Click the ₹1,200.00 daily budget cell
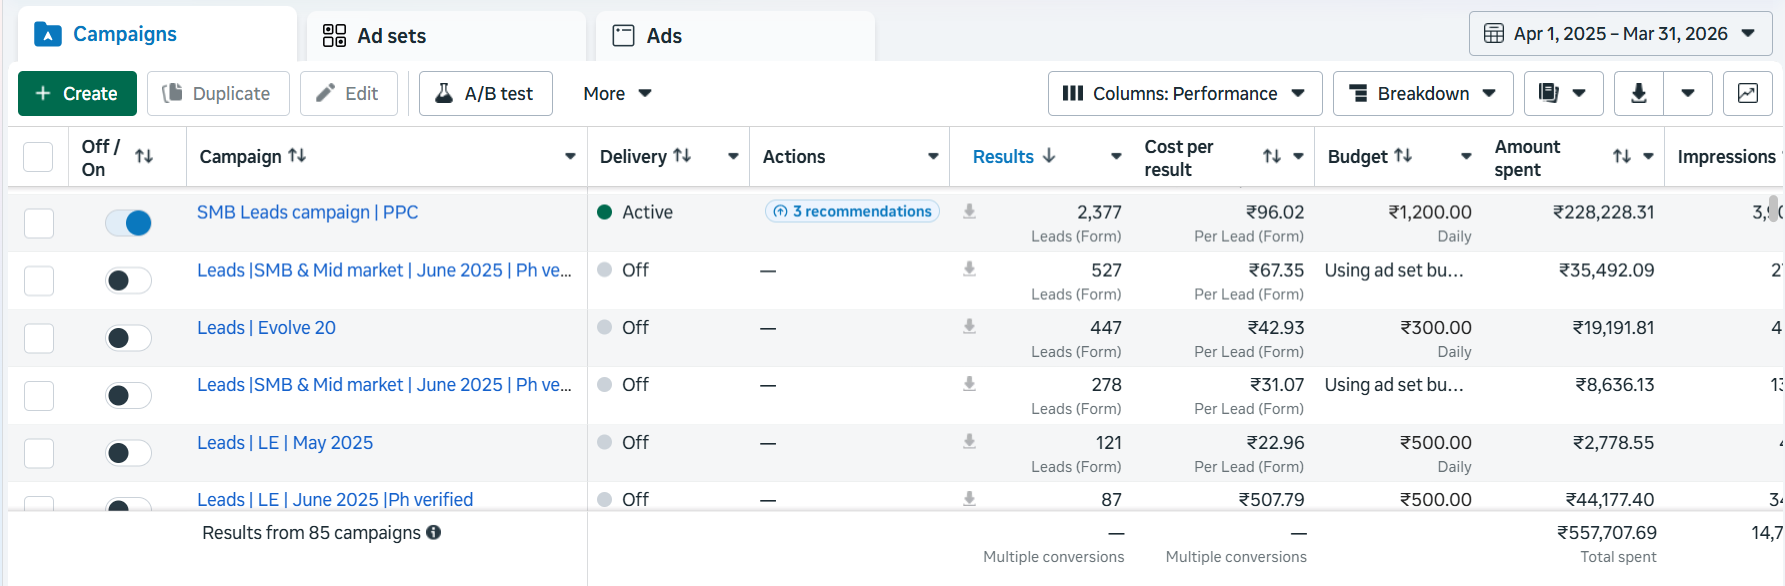 click(x=1430, y=212)
